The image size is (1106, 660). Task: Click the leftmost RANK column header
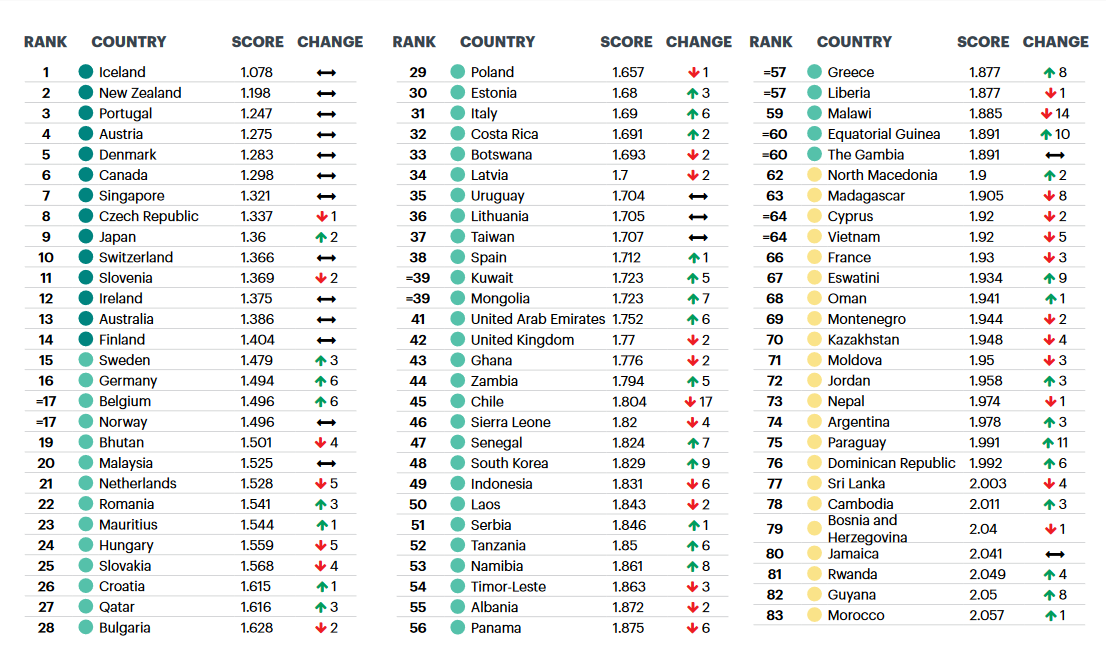tap(46, 42)
